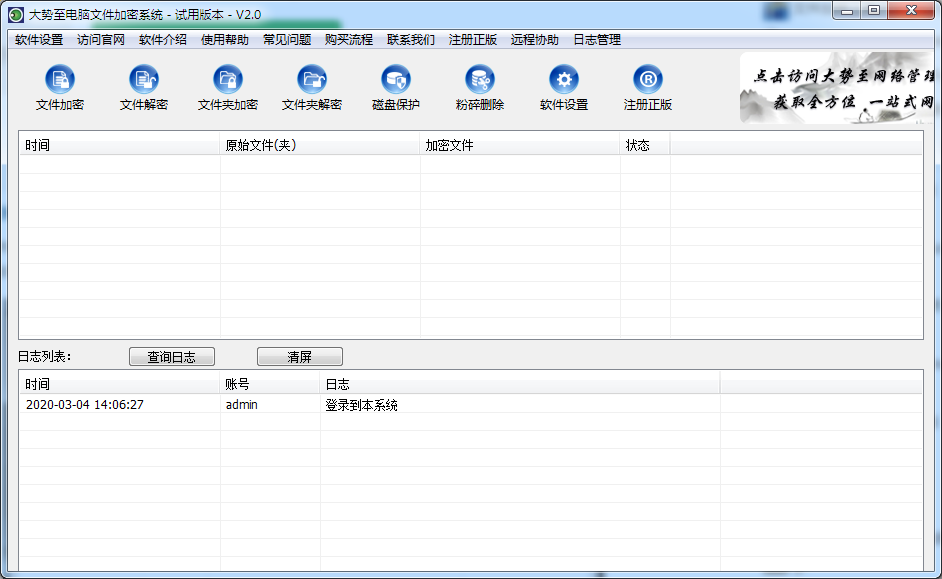Open the 日志管理 menu
The width and height of the screenshot is (942, 579).
[x=597, y=40]
